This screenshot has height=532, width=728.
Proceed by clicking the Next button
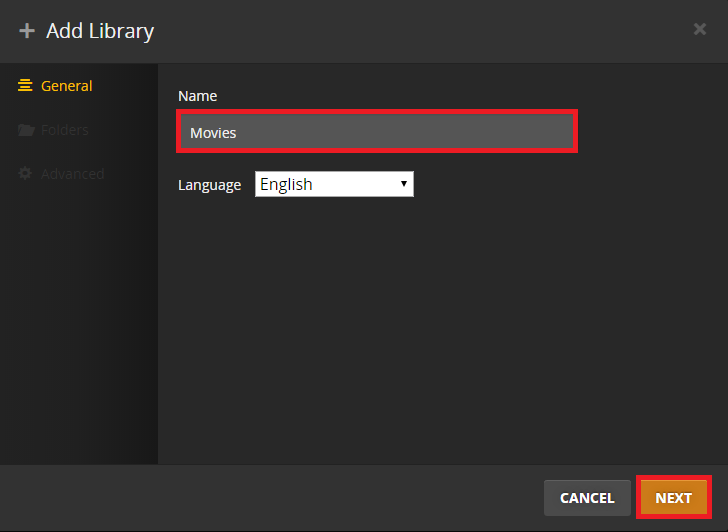click(x=673, y=497)
